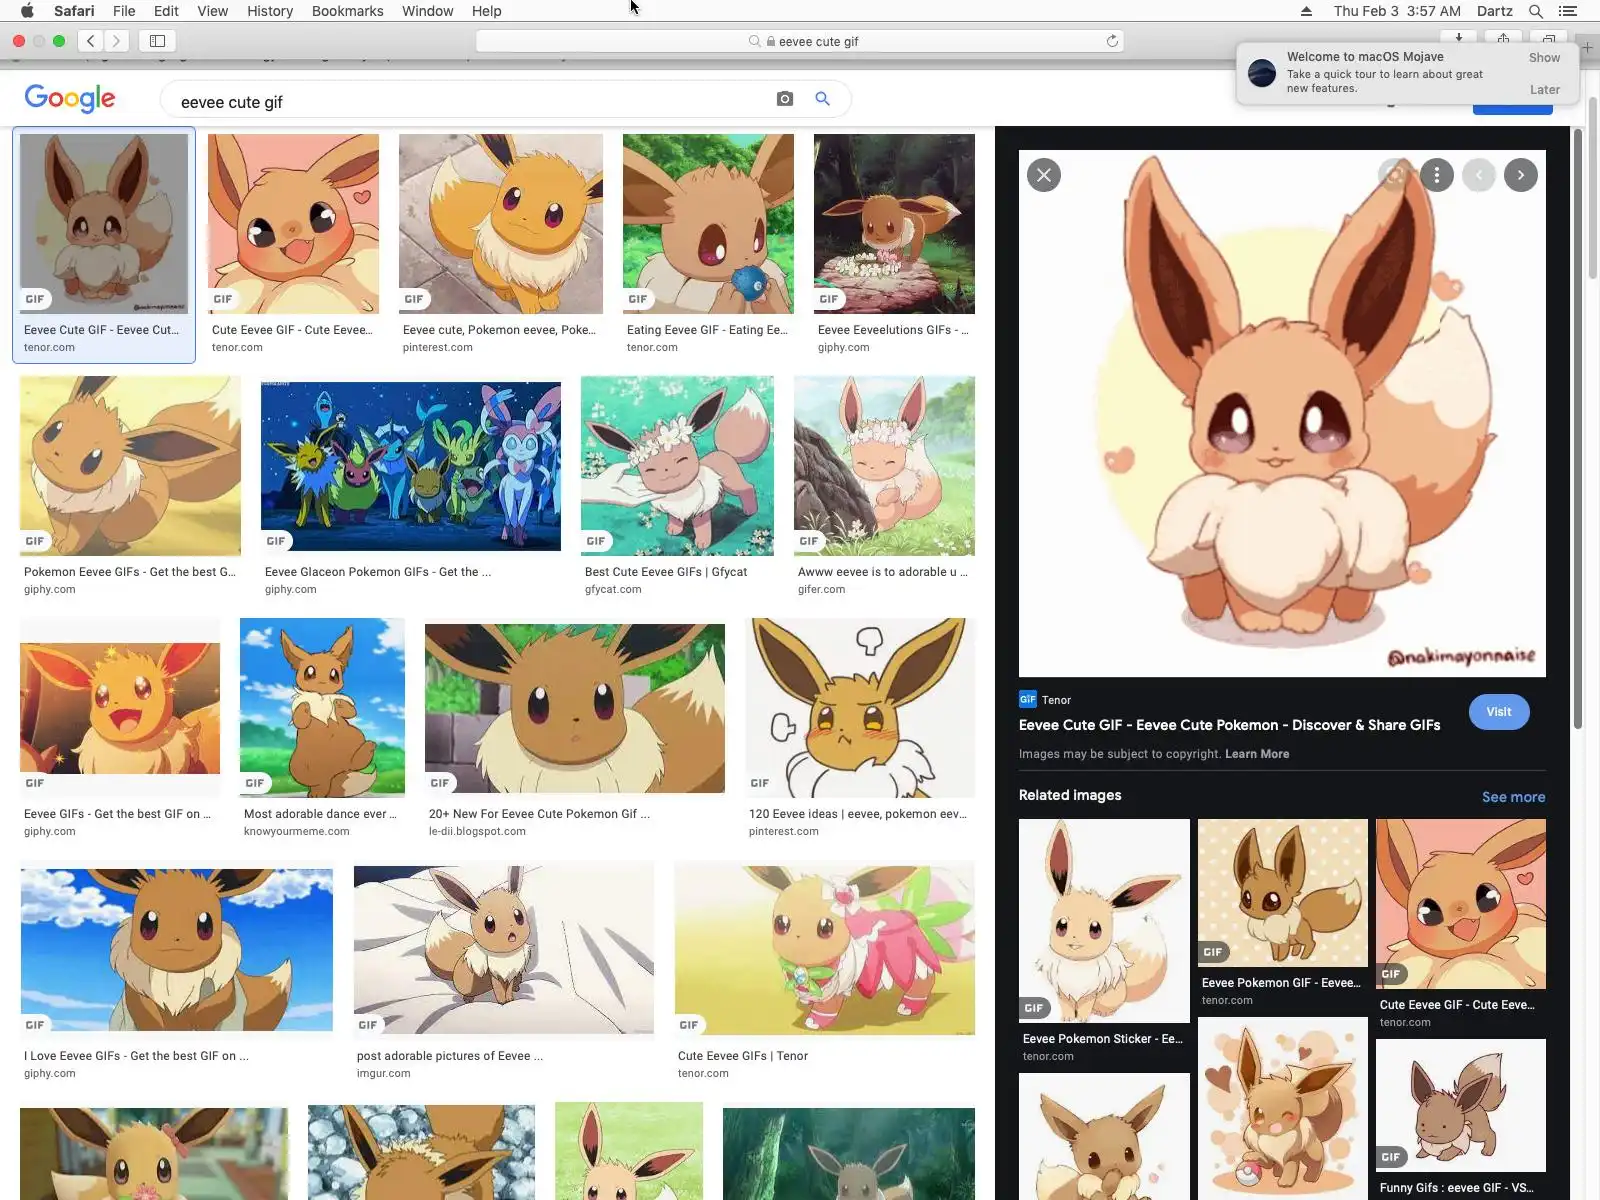Open the Help menu
The image size is (1600, 1200).
click(x=486, y=11)
